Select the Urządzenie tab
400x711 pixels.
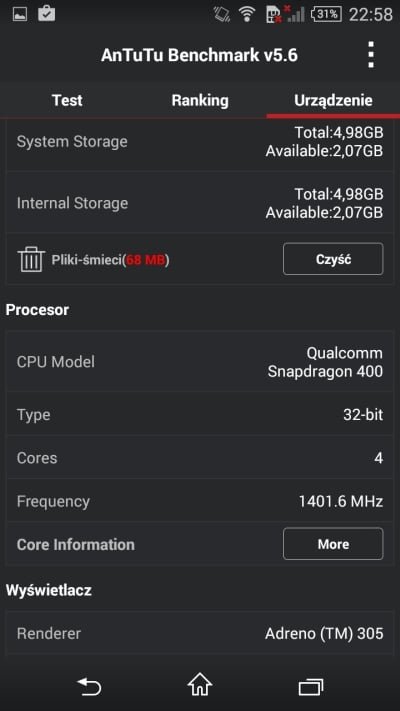pos(333,100)
